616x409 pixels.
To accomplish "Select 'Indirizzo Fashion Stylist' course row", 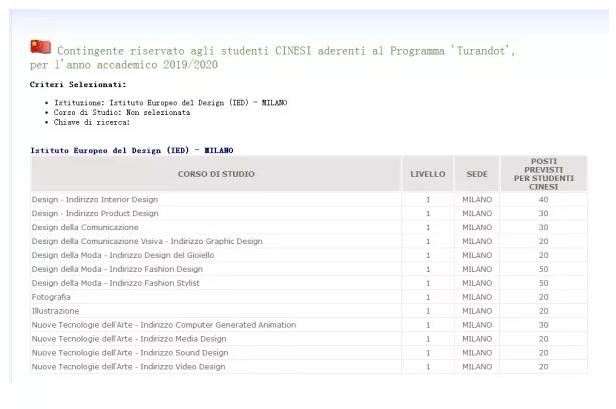I will point(309,283).
